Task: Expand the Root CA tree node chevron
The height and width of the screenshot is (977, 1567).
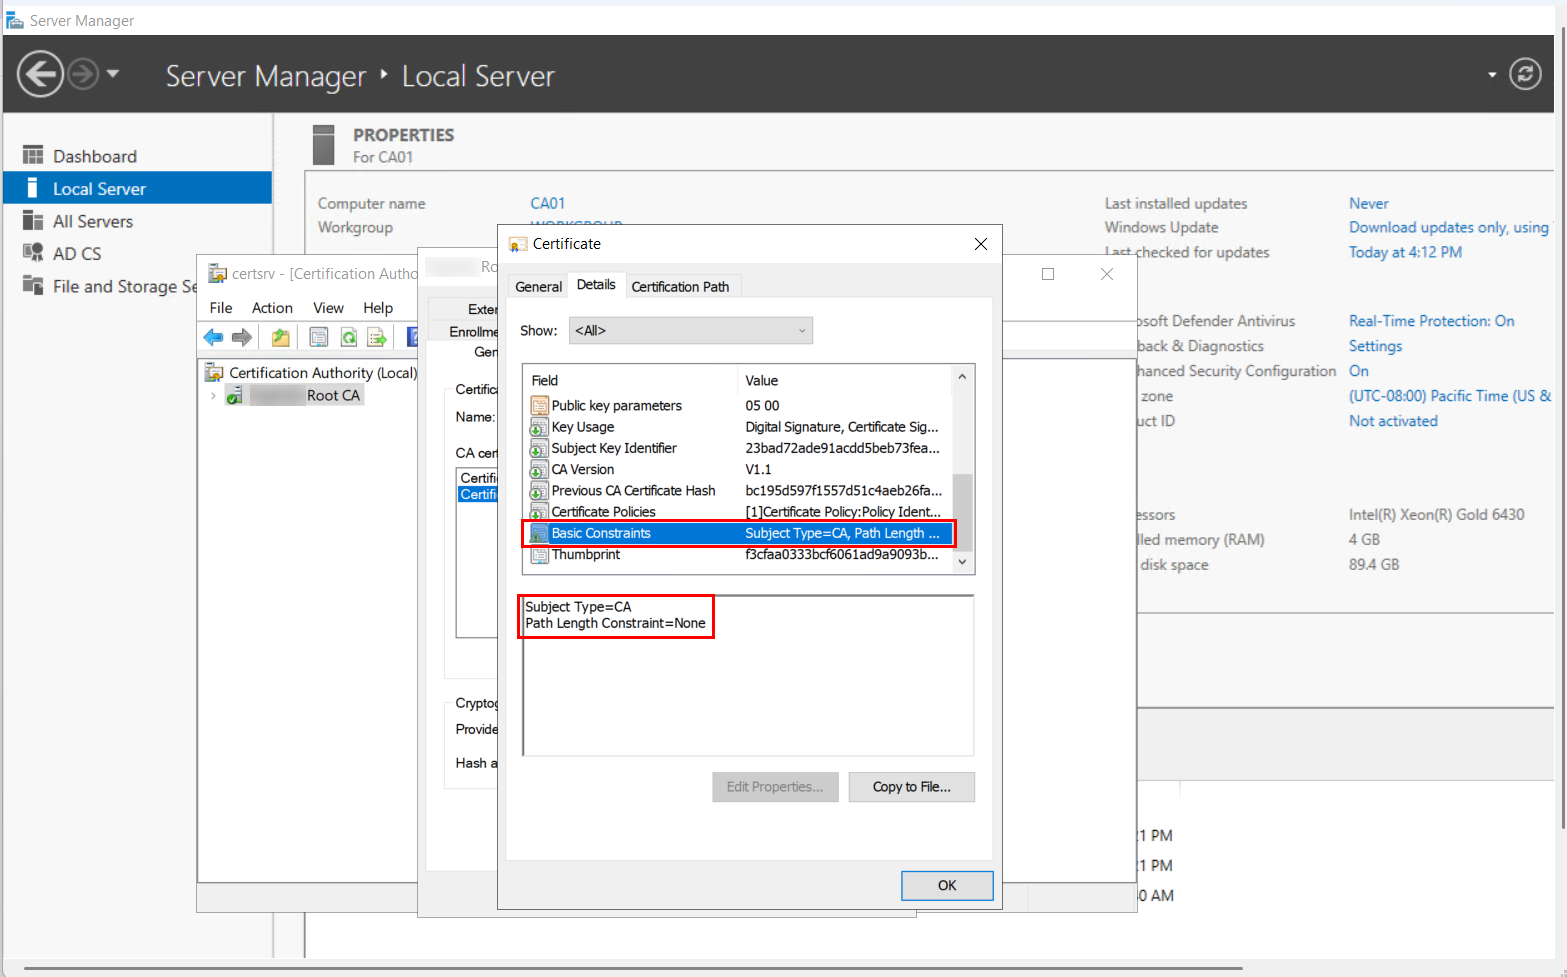Action: pyautogui.click(x=213, y=396)
